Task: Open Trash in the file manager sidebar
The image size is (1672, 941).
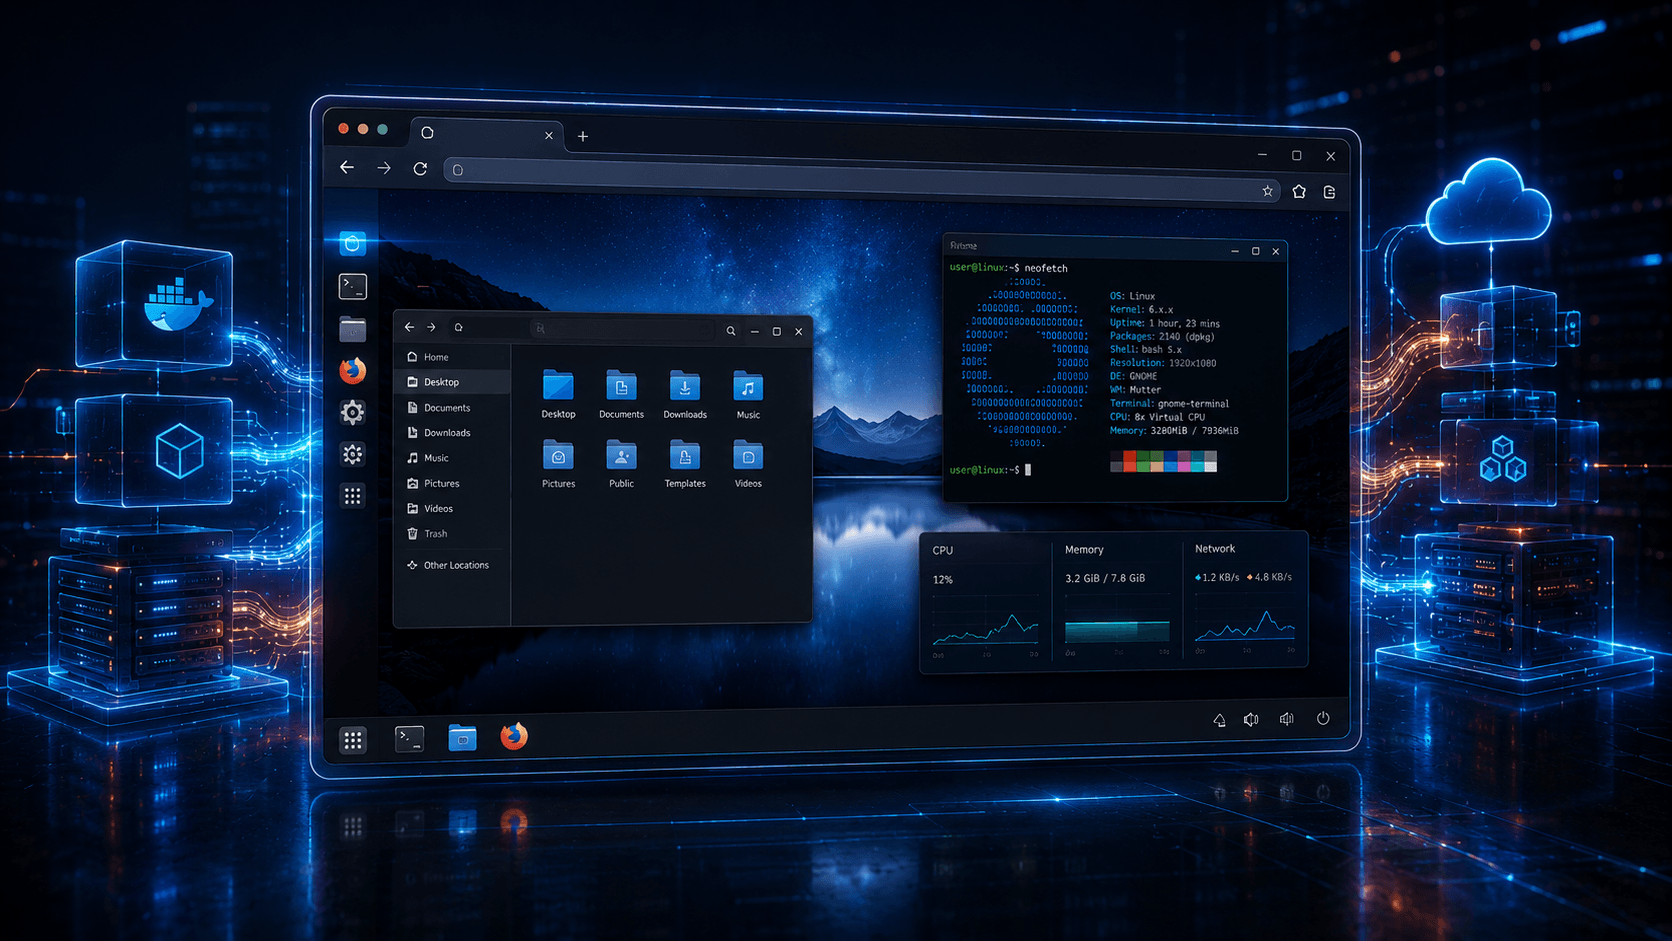Action: (453, 534)
